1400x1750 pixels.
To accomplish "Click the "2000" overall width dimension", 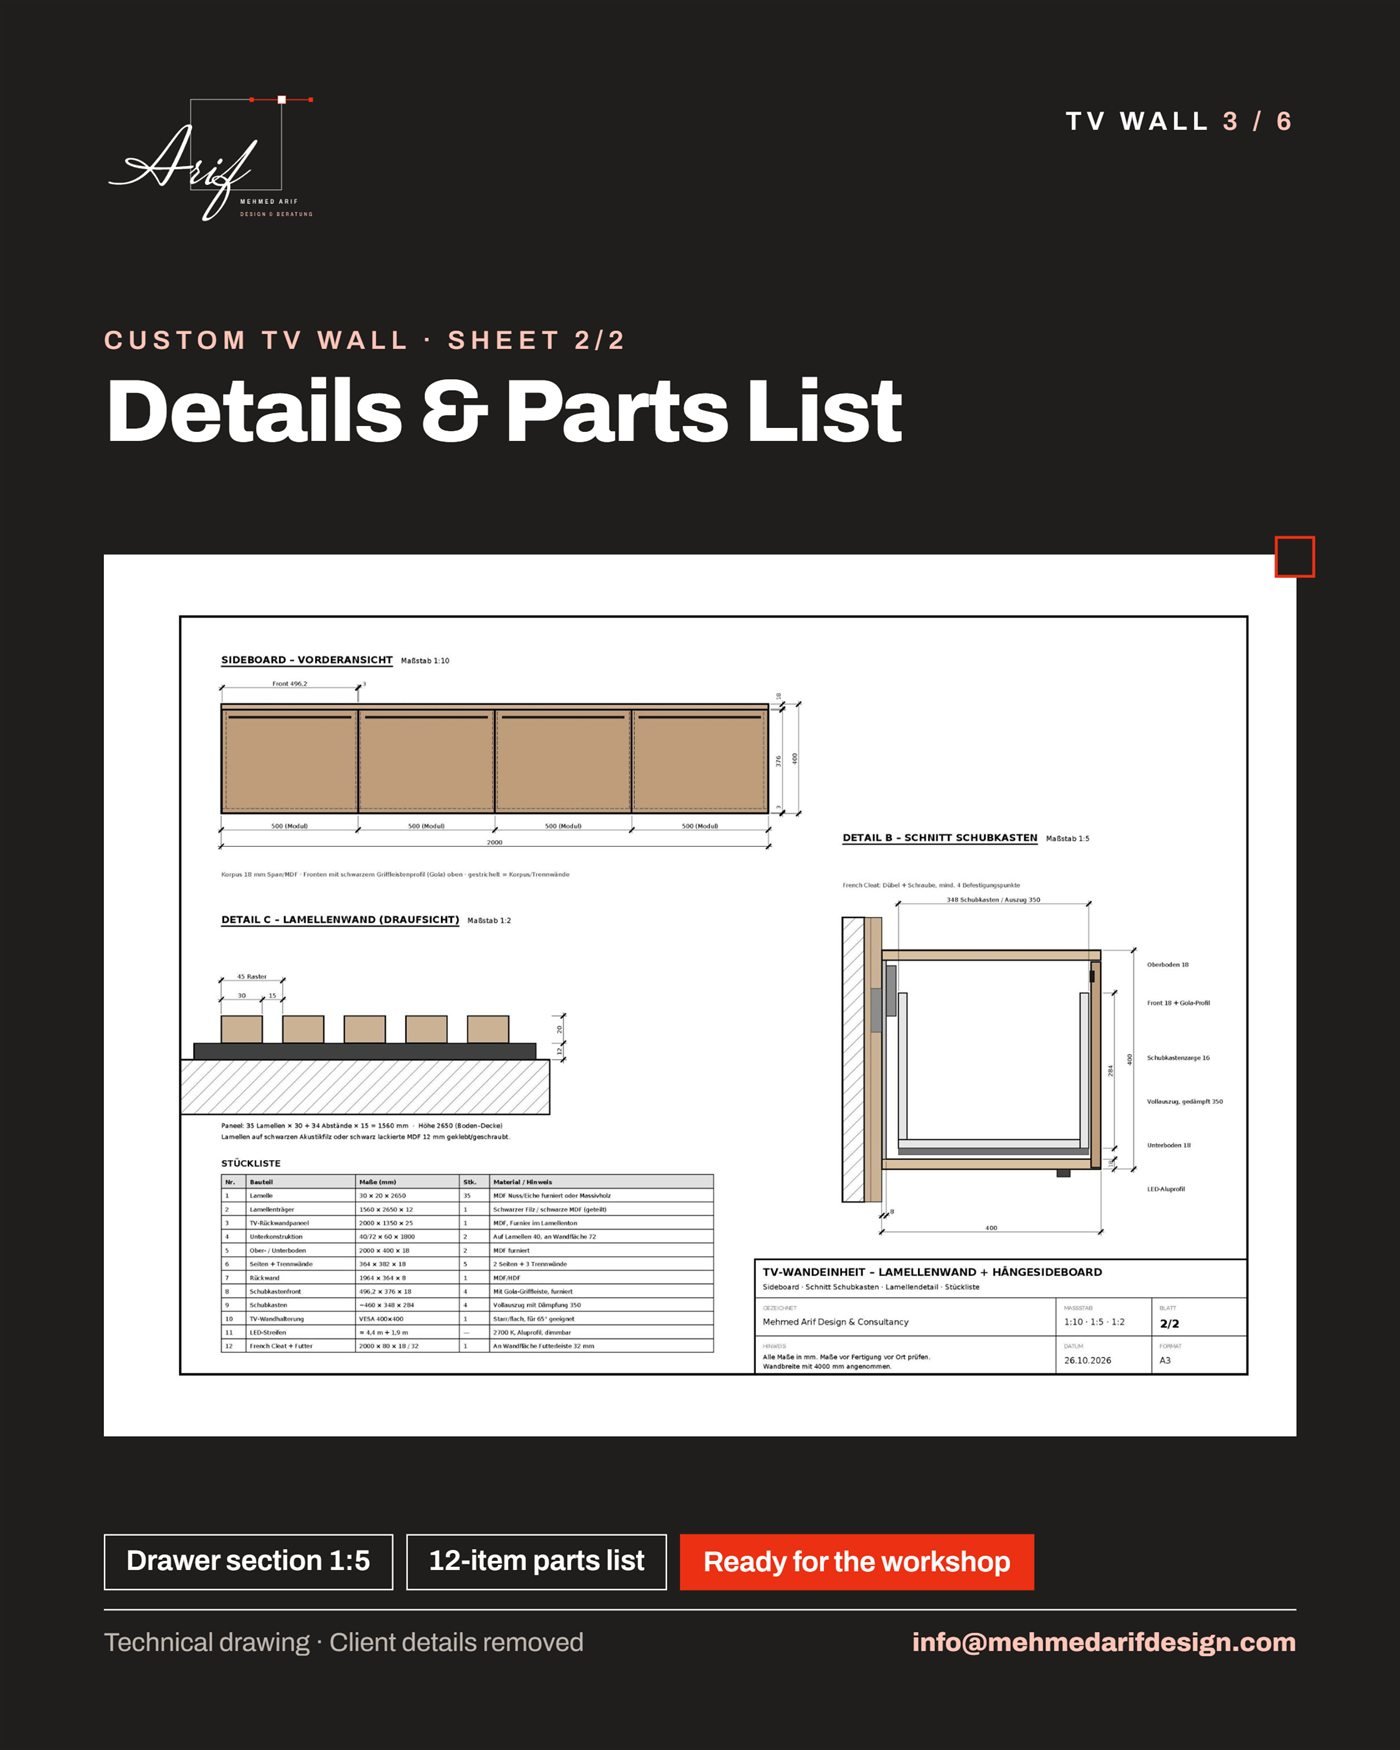I will pos(494,842).
